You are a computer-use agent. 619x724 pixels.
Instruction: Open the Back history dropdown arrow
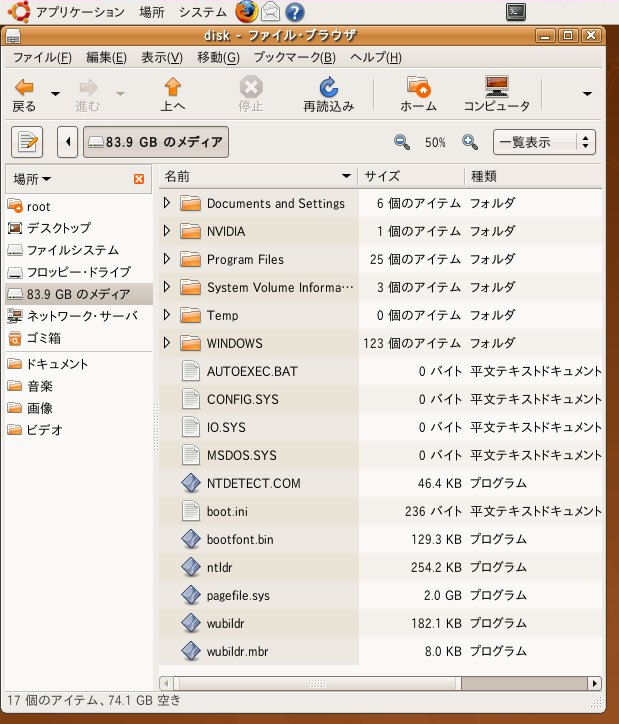(55, 94)
